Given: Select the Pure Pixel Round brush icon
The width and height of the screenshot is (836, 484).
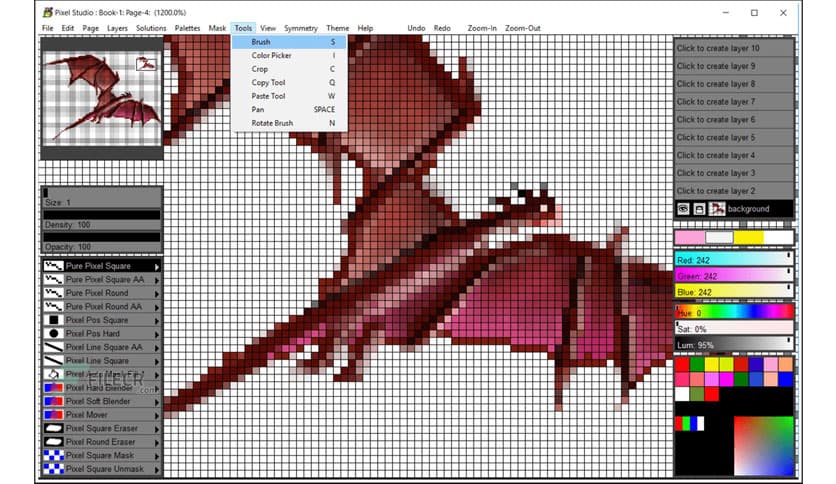Looking at the screenshot, I should coord(53,293).
